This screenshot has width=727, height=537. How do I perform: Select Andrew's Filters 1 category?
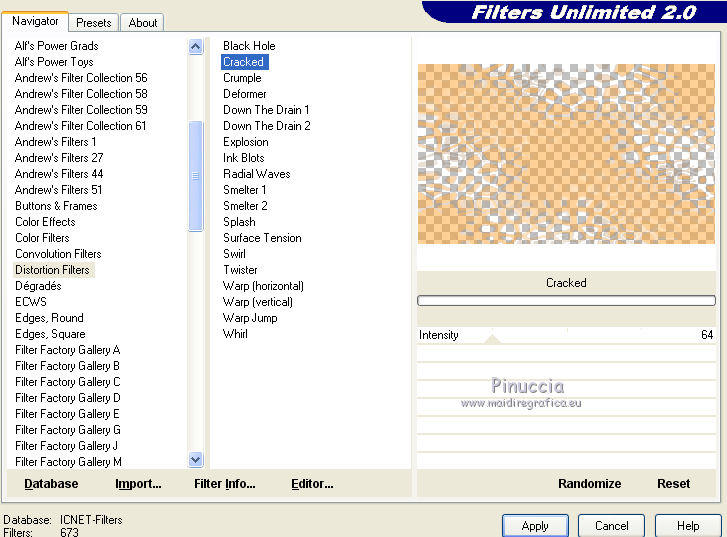(x=55, y=142)
